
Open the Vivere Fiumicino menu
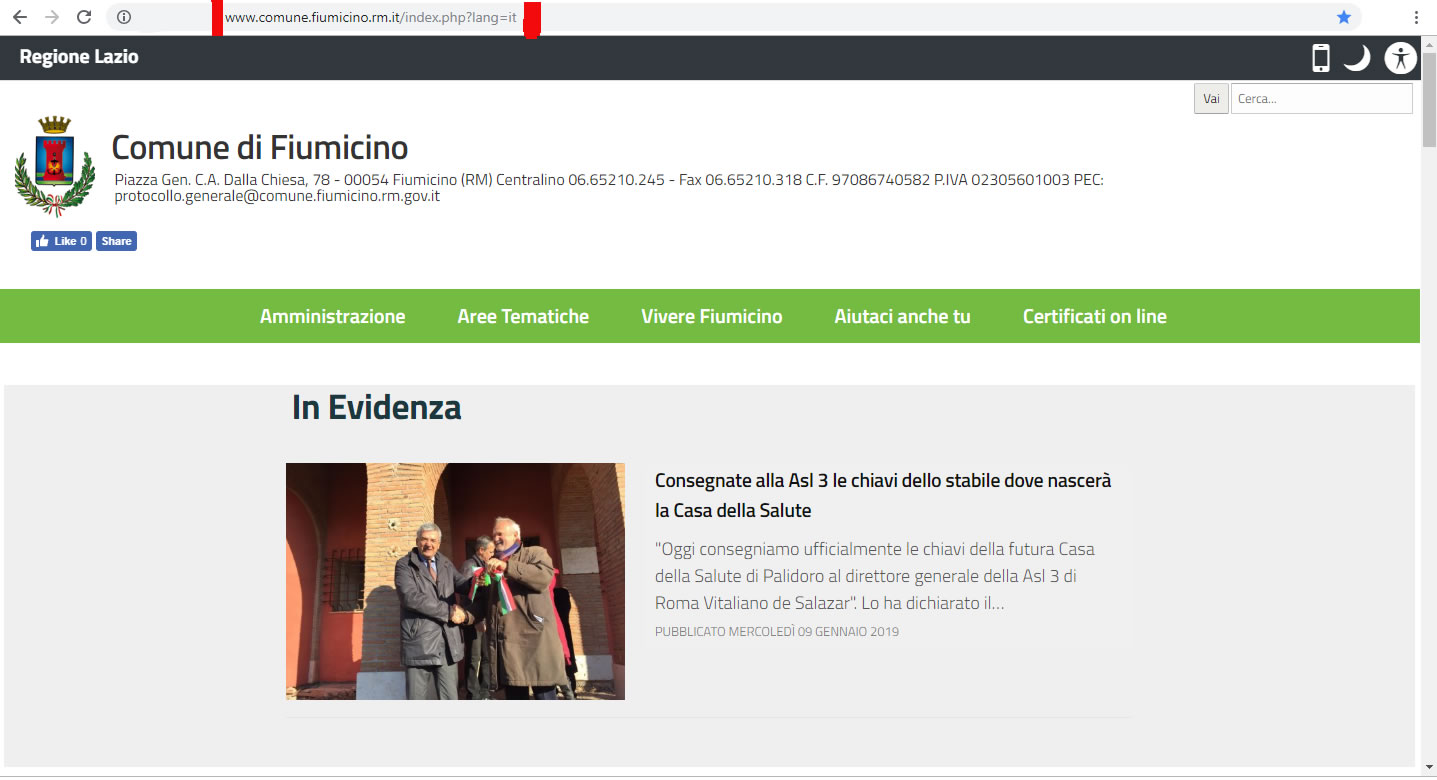click(712, 316)
